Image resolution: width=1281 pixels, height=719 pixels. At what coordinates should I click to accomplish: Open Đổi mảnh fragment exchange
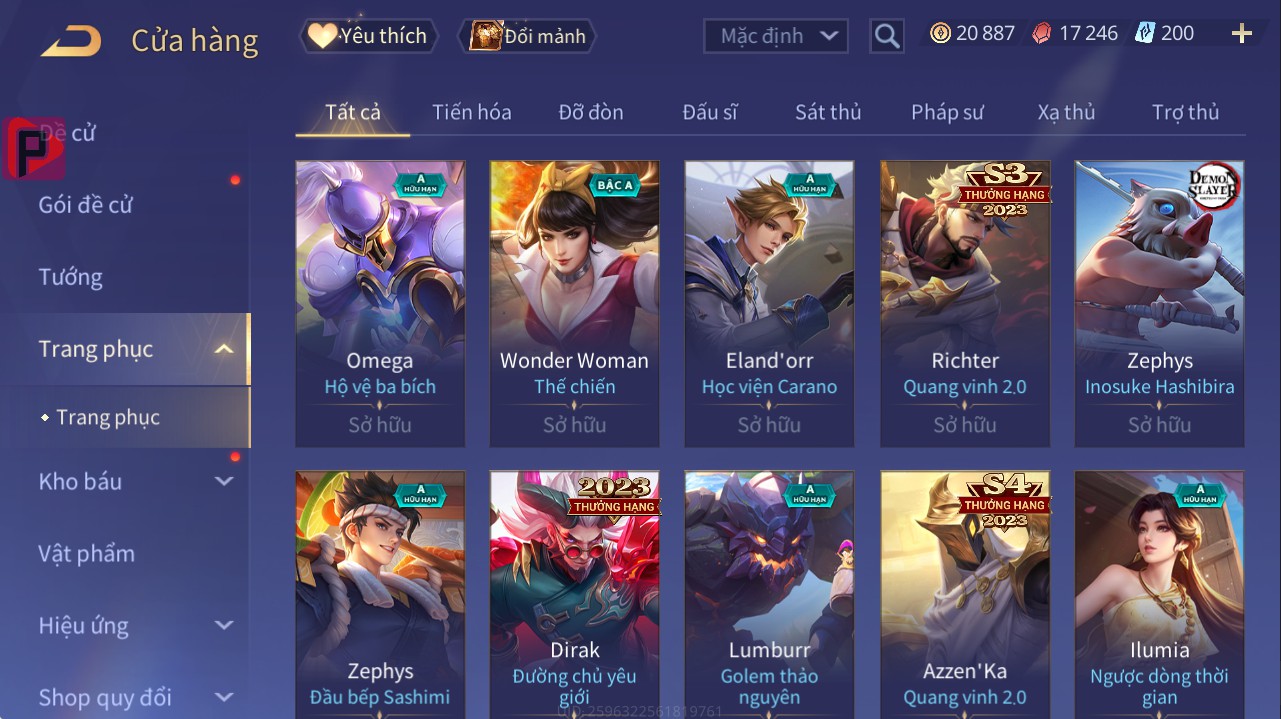pos(526,36)
